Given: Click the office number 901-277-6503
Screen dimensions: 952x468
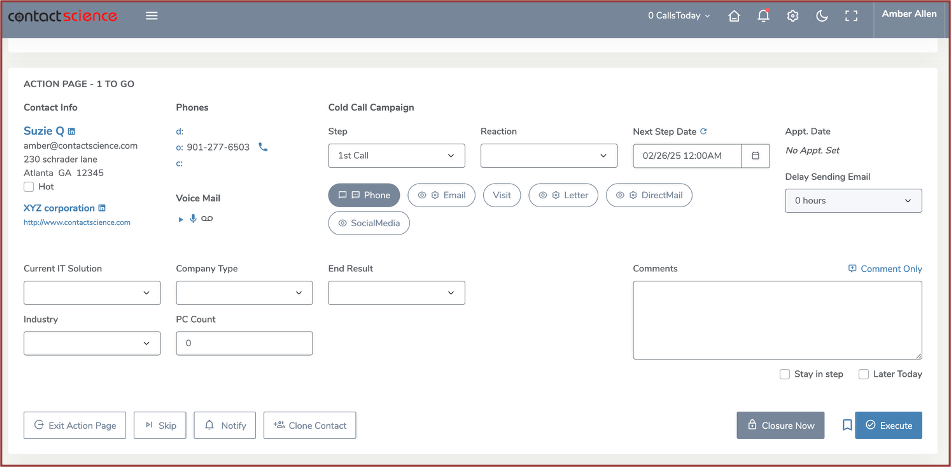Looking at the screenshot, I should (218, 148).
